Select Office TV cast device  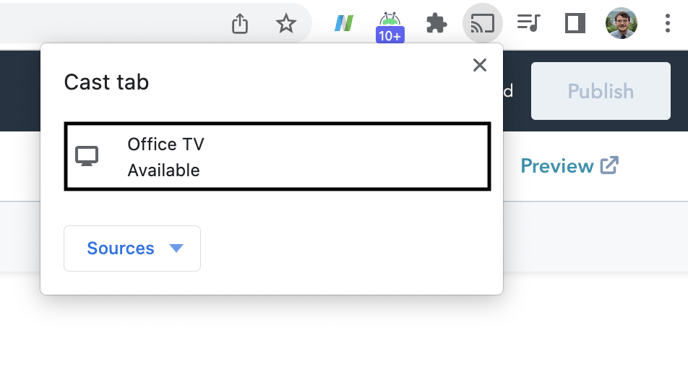[277, 157]
